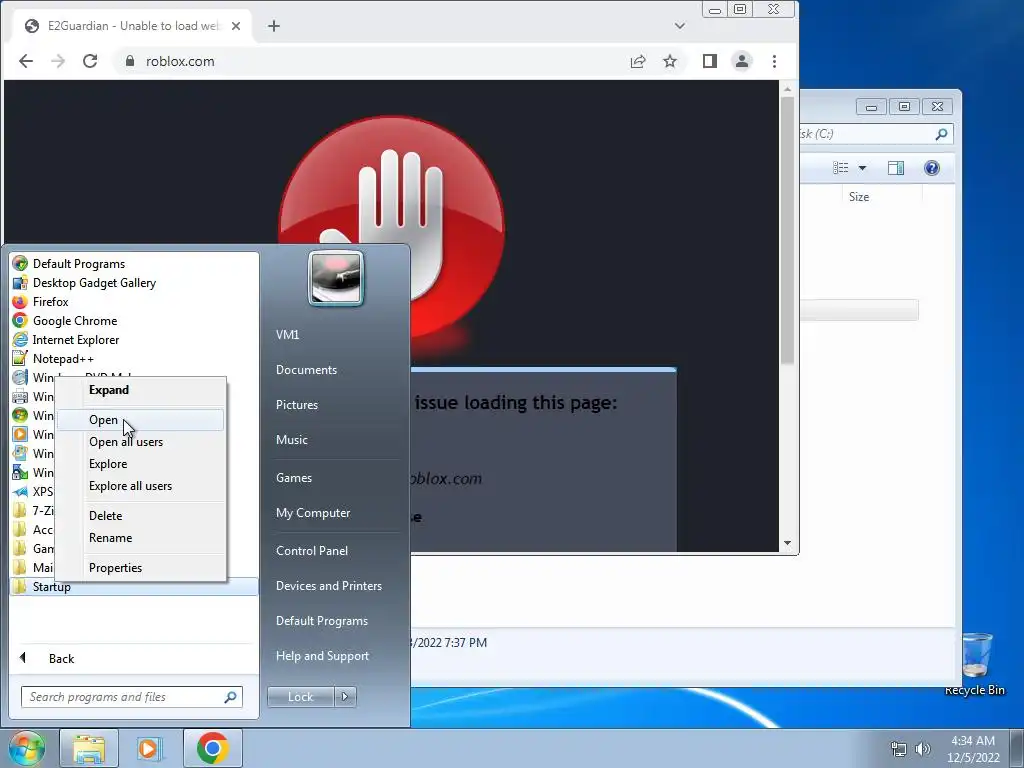Click the Chrome taskbar button
This screenshot has width=1024, height=768.
(212, 748)
